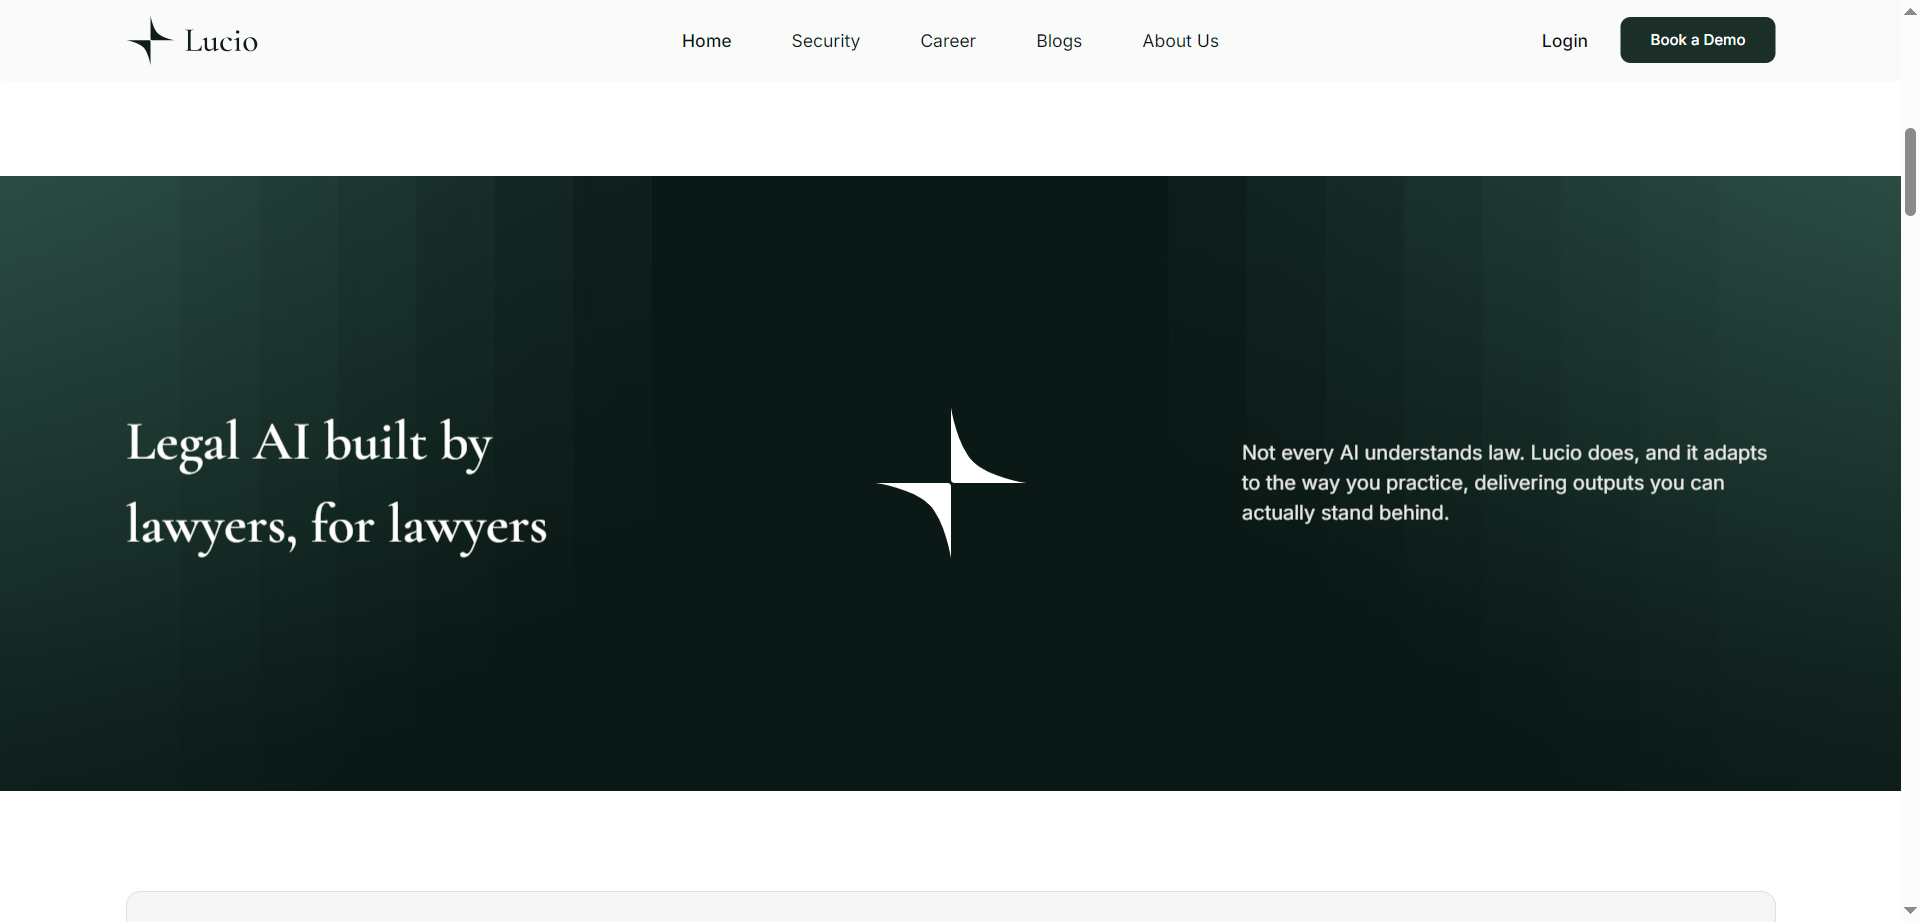Open the Career section
The height and width of the screenshot is (922, 1920).
point(947,41)
